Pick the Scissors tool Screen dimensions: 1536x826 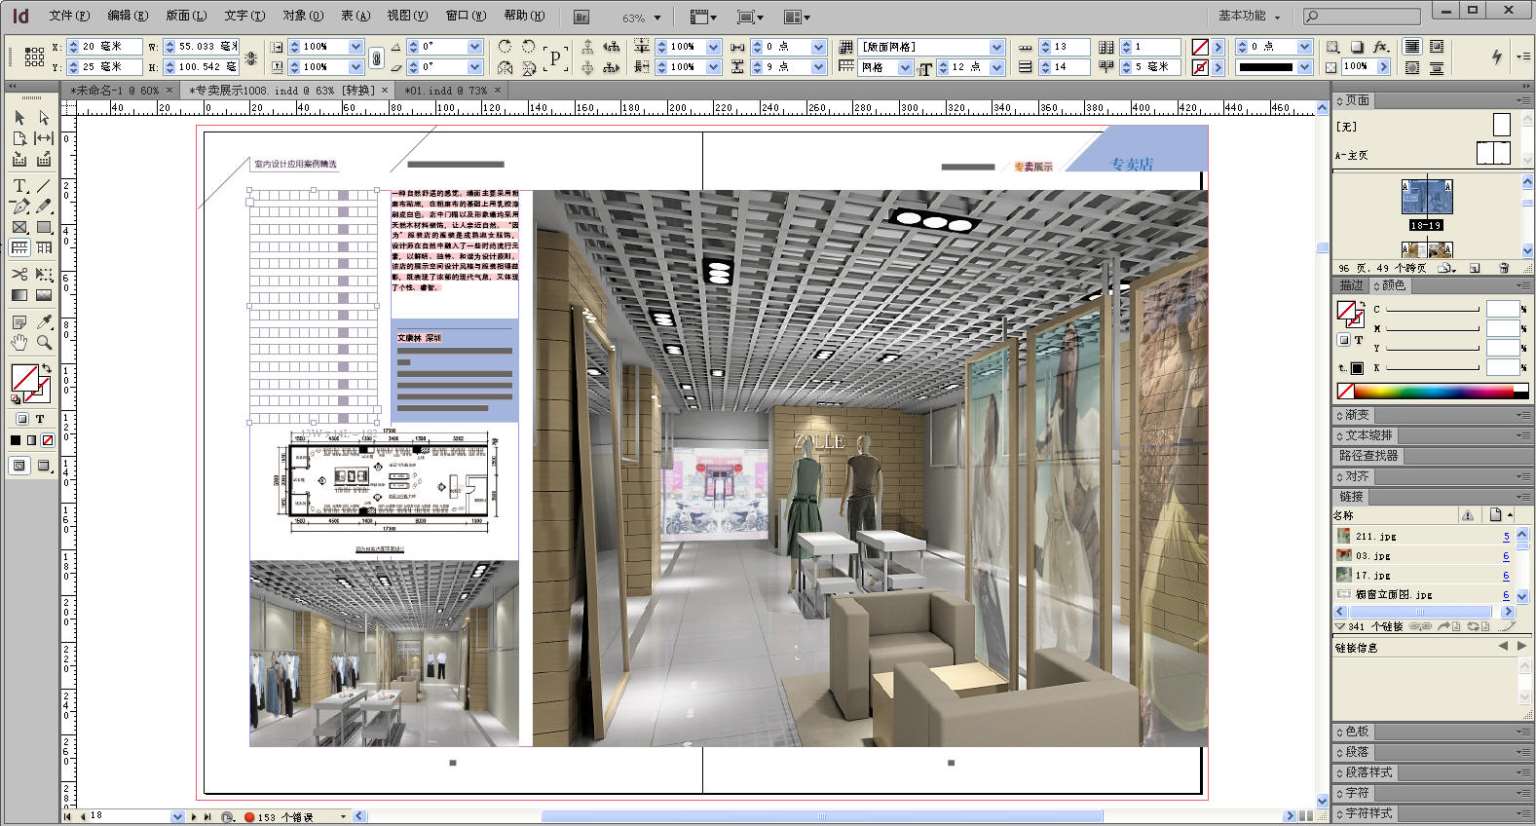(19, 273)
